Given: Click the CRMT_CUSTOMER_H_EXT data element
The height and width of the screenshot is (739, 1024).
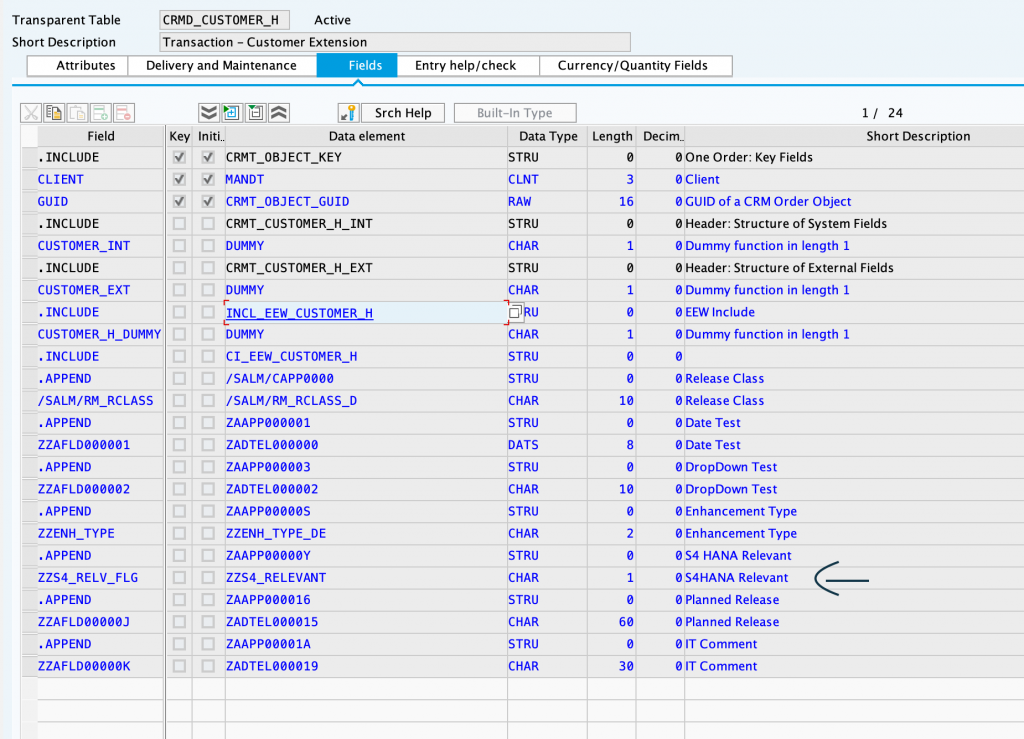Looking at the screenshot, I should point(299,268).
